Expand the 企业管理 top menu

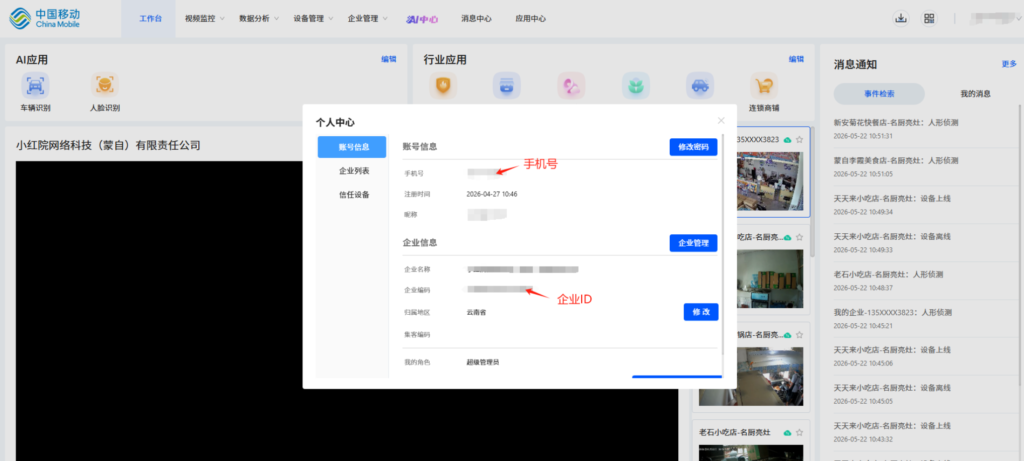[367, 19]
